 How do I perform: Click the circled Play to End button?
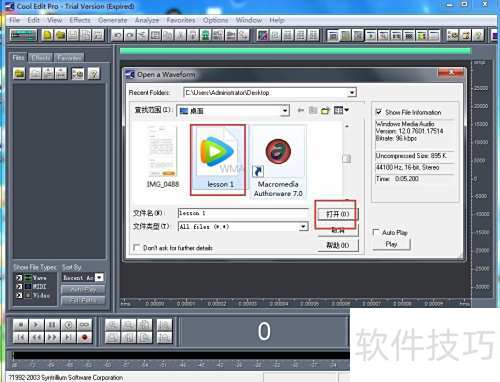pos(68,325)
